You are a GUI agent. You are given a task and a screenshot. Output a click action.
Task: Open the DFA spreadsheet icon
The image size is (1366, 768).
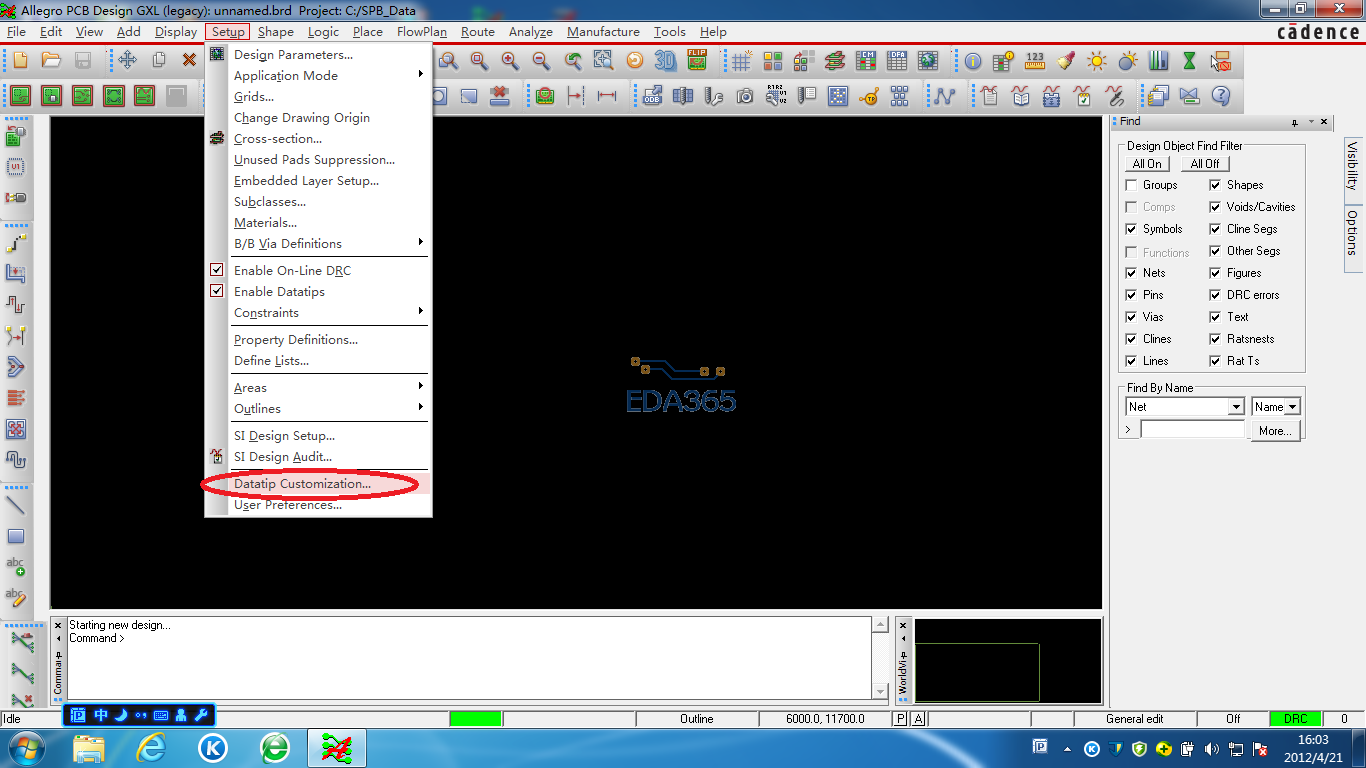(897, 60)
